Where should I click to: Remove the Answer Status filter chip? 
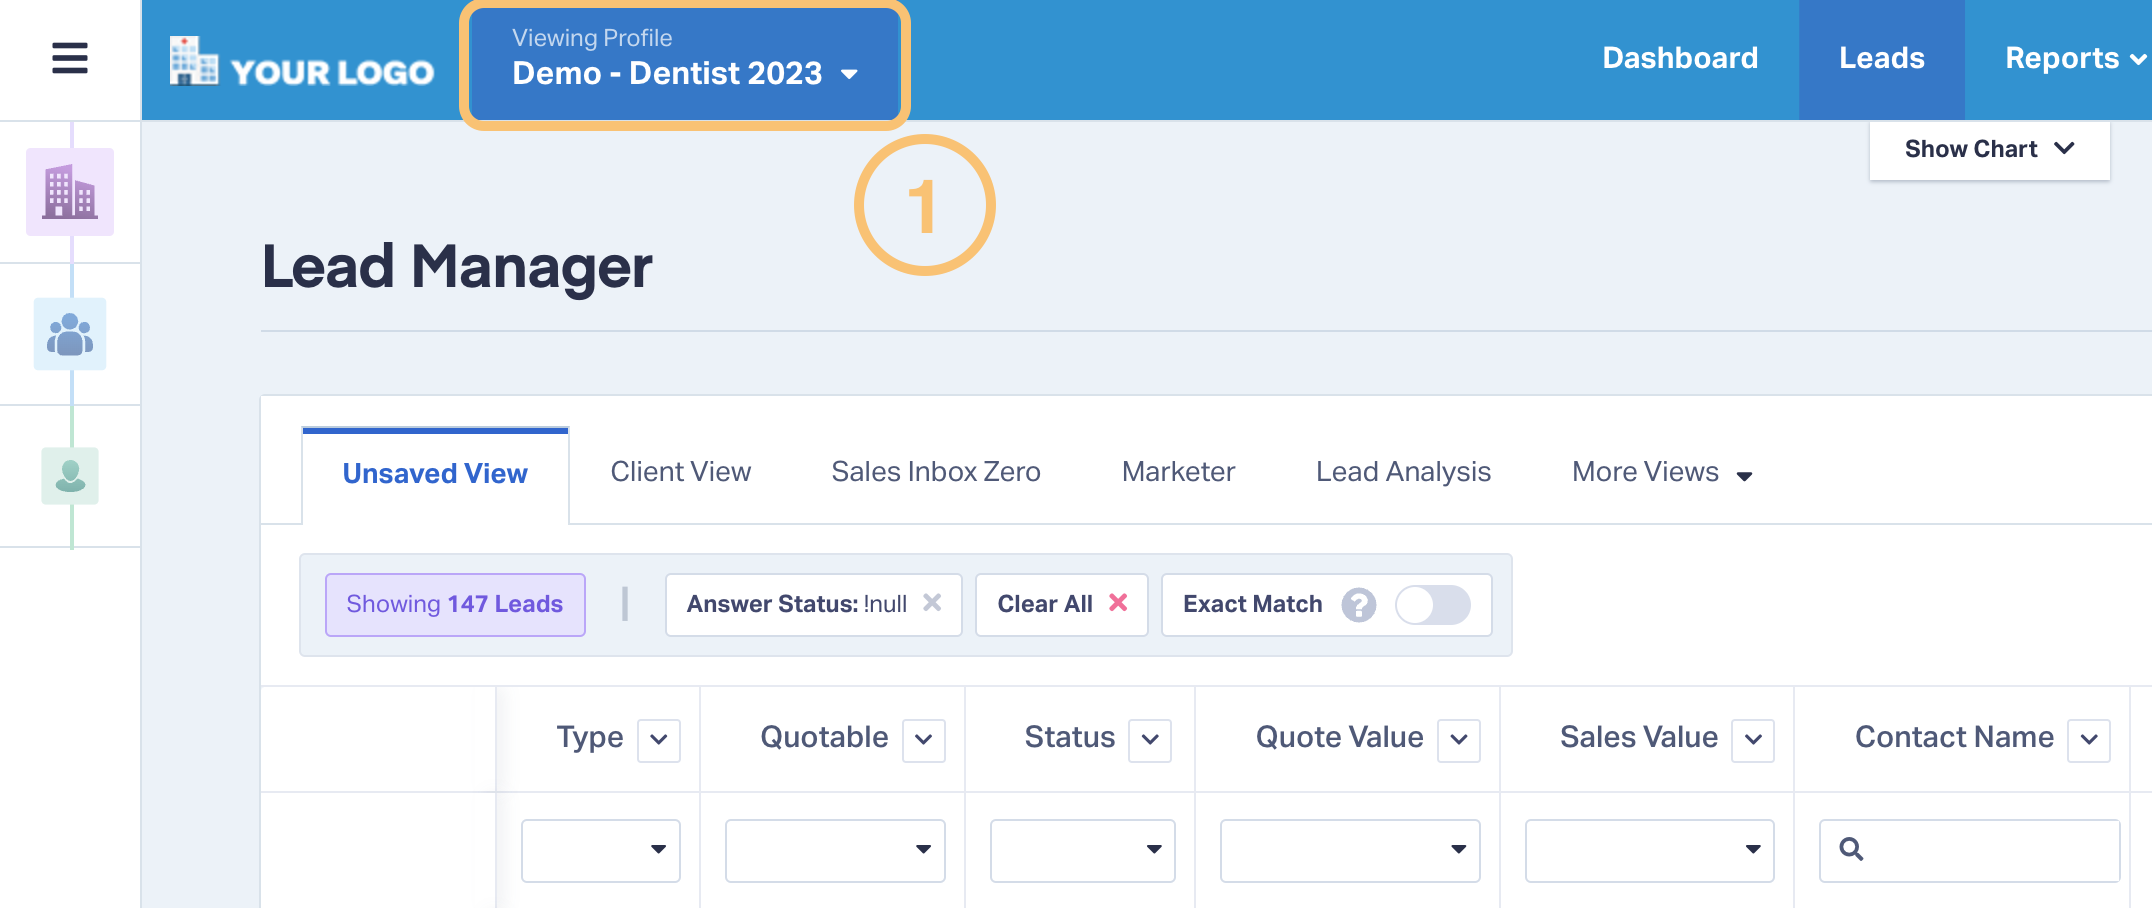932,603
